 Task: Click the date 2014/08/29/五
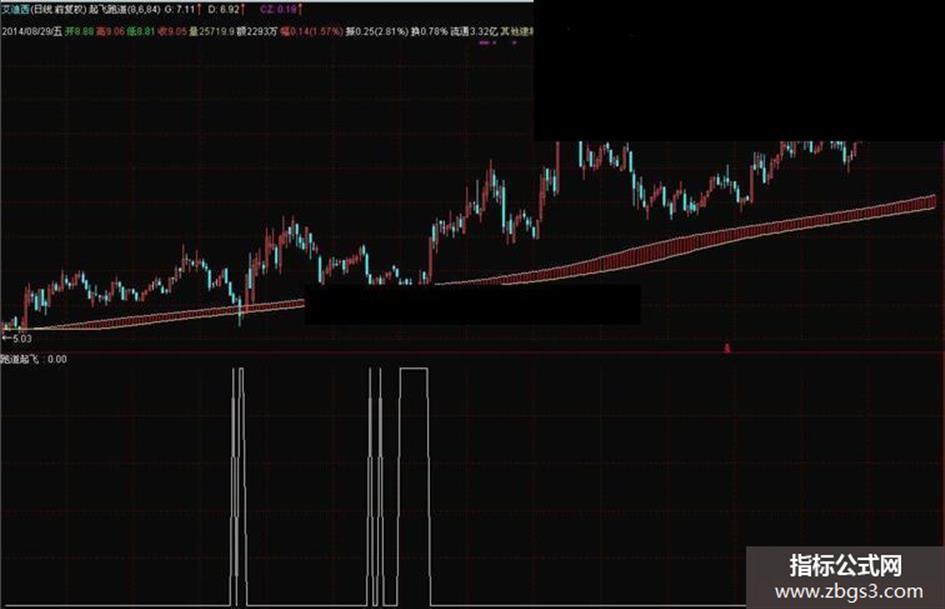[32, 31]
